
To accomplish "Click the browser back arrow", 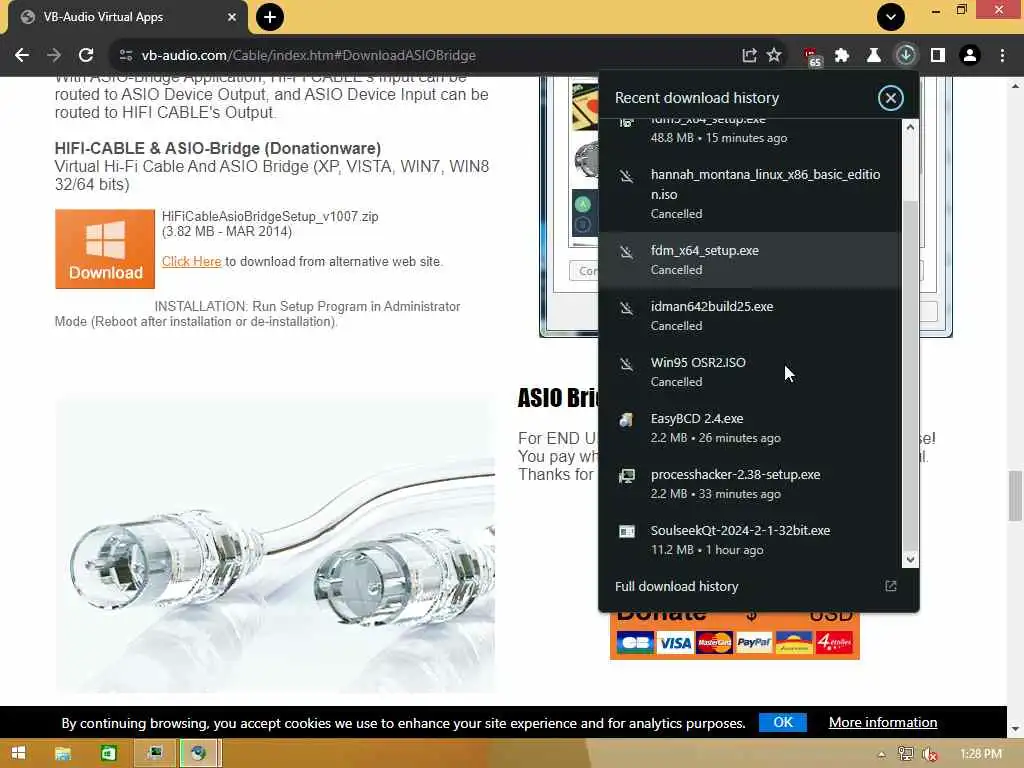I will click(22, 56).
